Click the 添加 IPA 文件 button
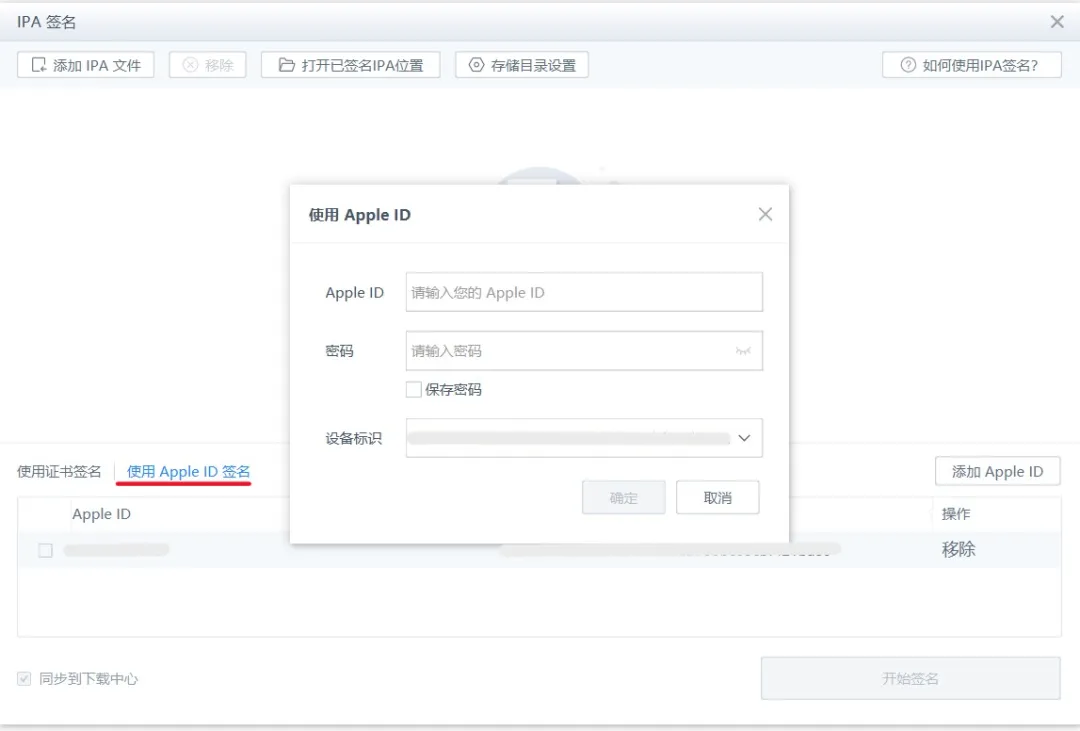 (x=85, y=65)
